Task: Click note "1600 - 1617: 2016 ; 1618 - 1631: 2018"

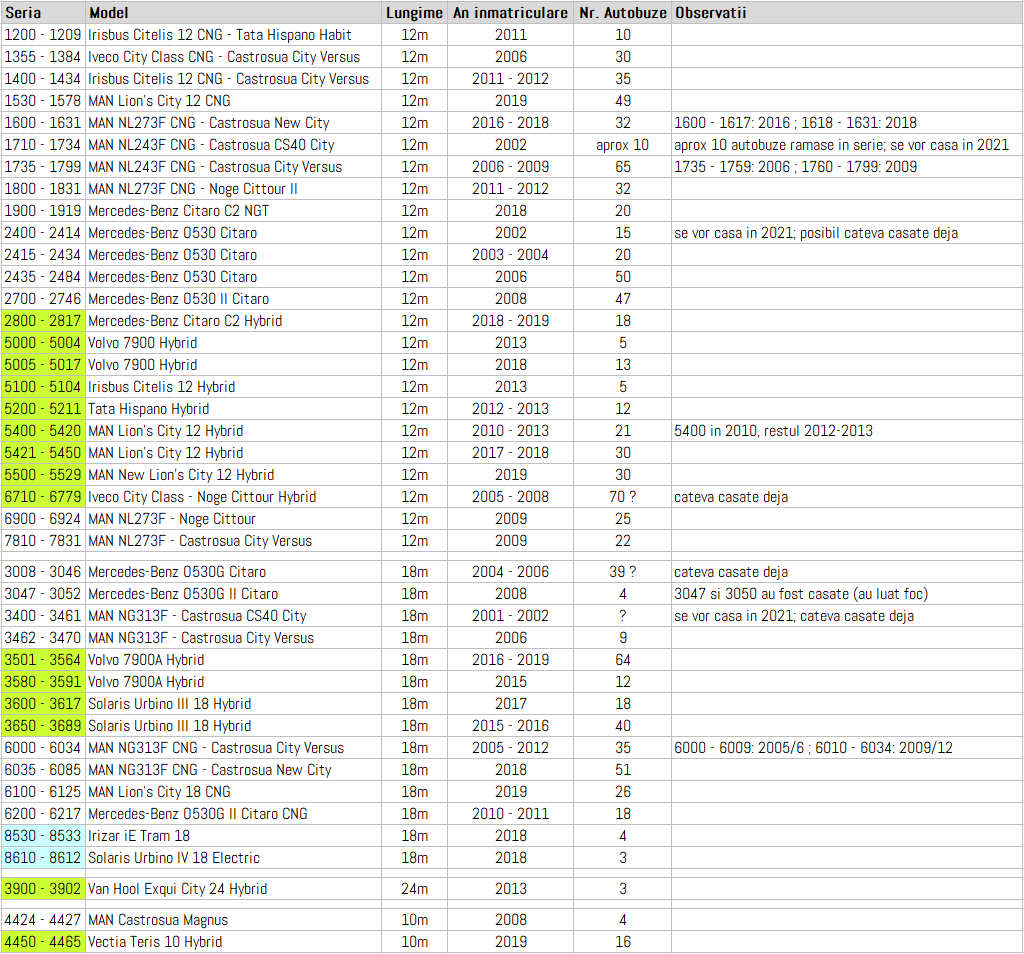Action: pos(795,123)
